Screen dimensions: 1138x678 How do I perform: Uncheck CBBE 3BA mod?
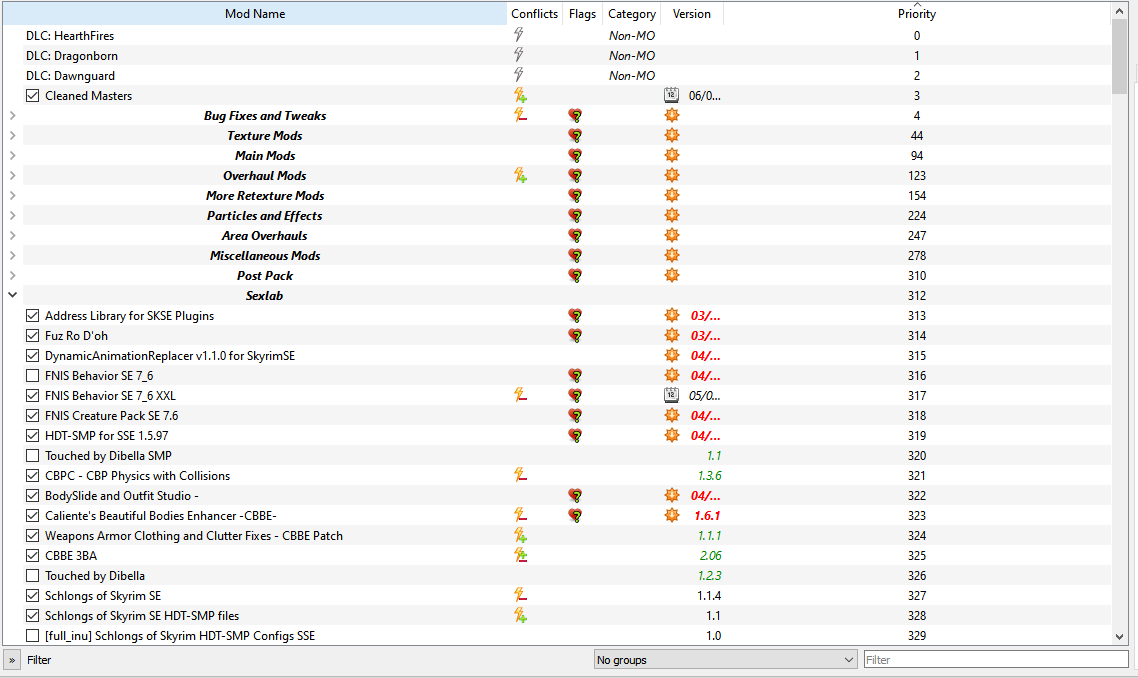[x=32, y=555]
